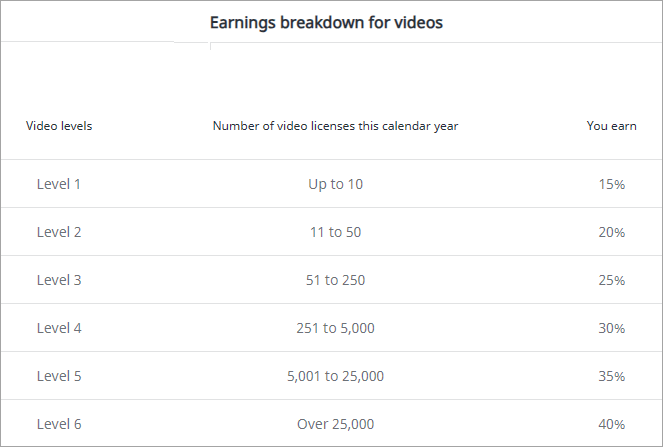Screen dimensions: 663x447
Task: Click the 'Level 5' row label
Action: tap(59, 376)
